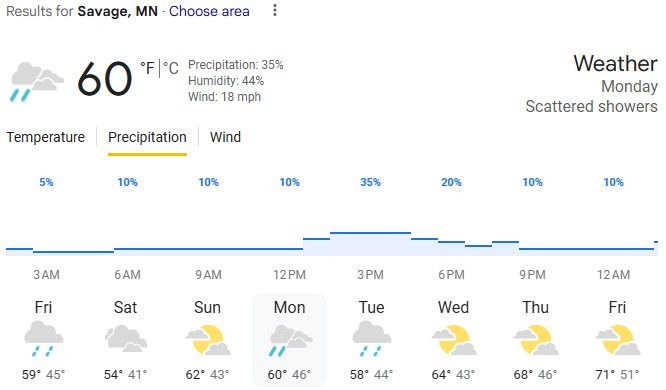The image size is (666, 390).
Task: Open the three-dot more options menu
Action: [275, 10]
